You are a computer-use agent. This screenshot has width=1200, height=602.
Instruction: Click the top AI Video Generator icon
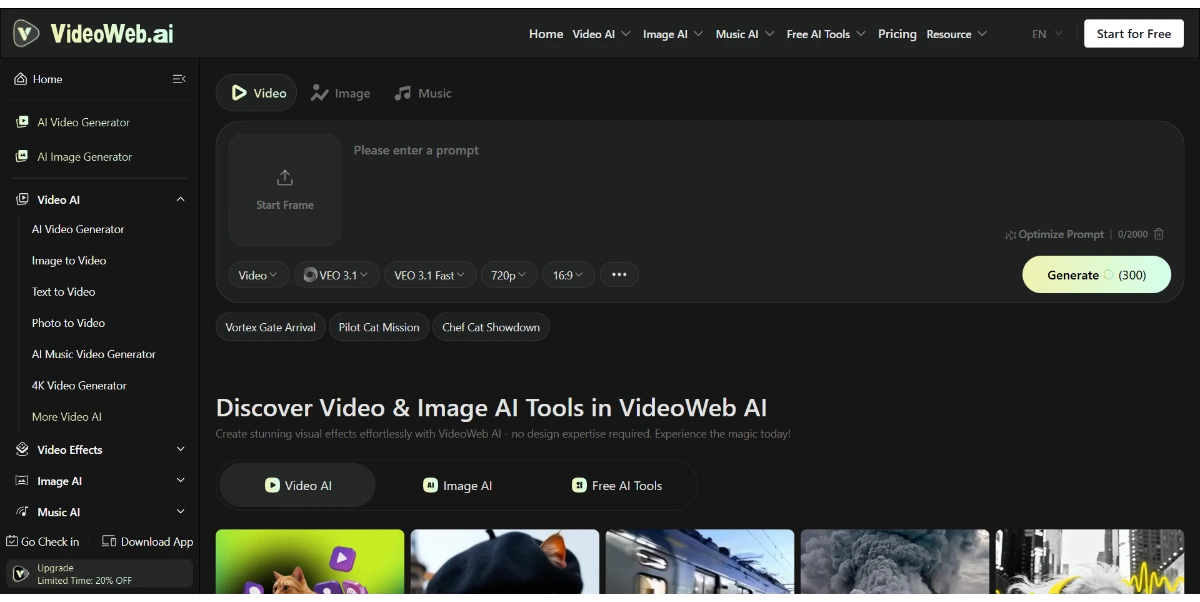coord(22,122)
